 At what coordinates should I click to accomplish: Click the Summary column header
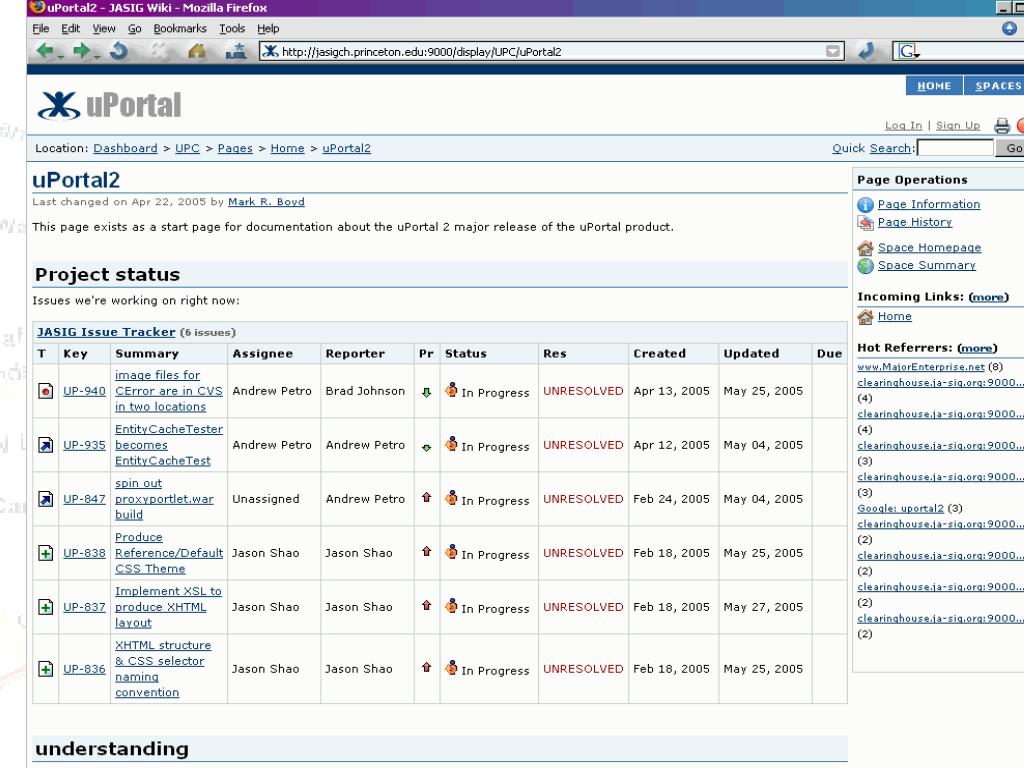tap(147, 353)
